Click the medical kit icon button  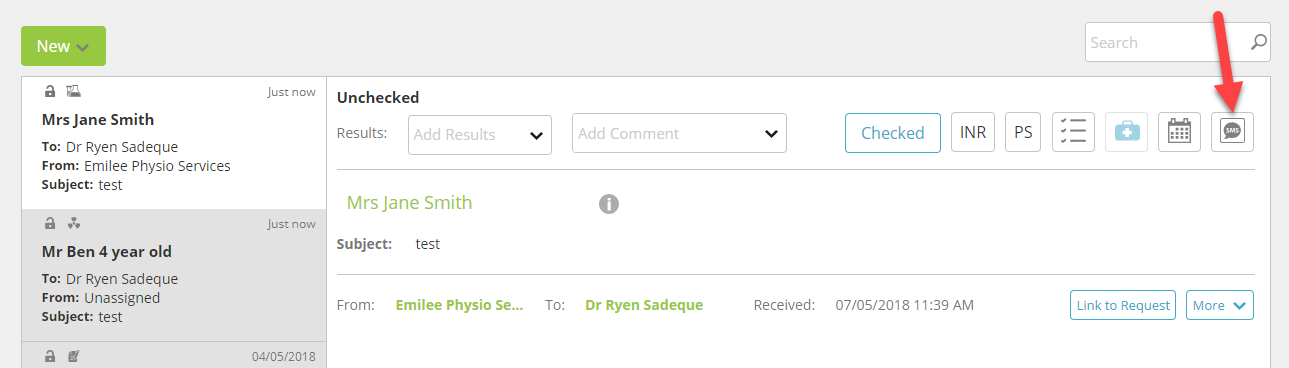pos(1126,133)
